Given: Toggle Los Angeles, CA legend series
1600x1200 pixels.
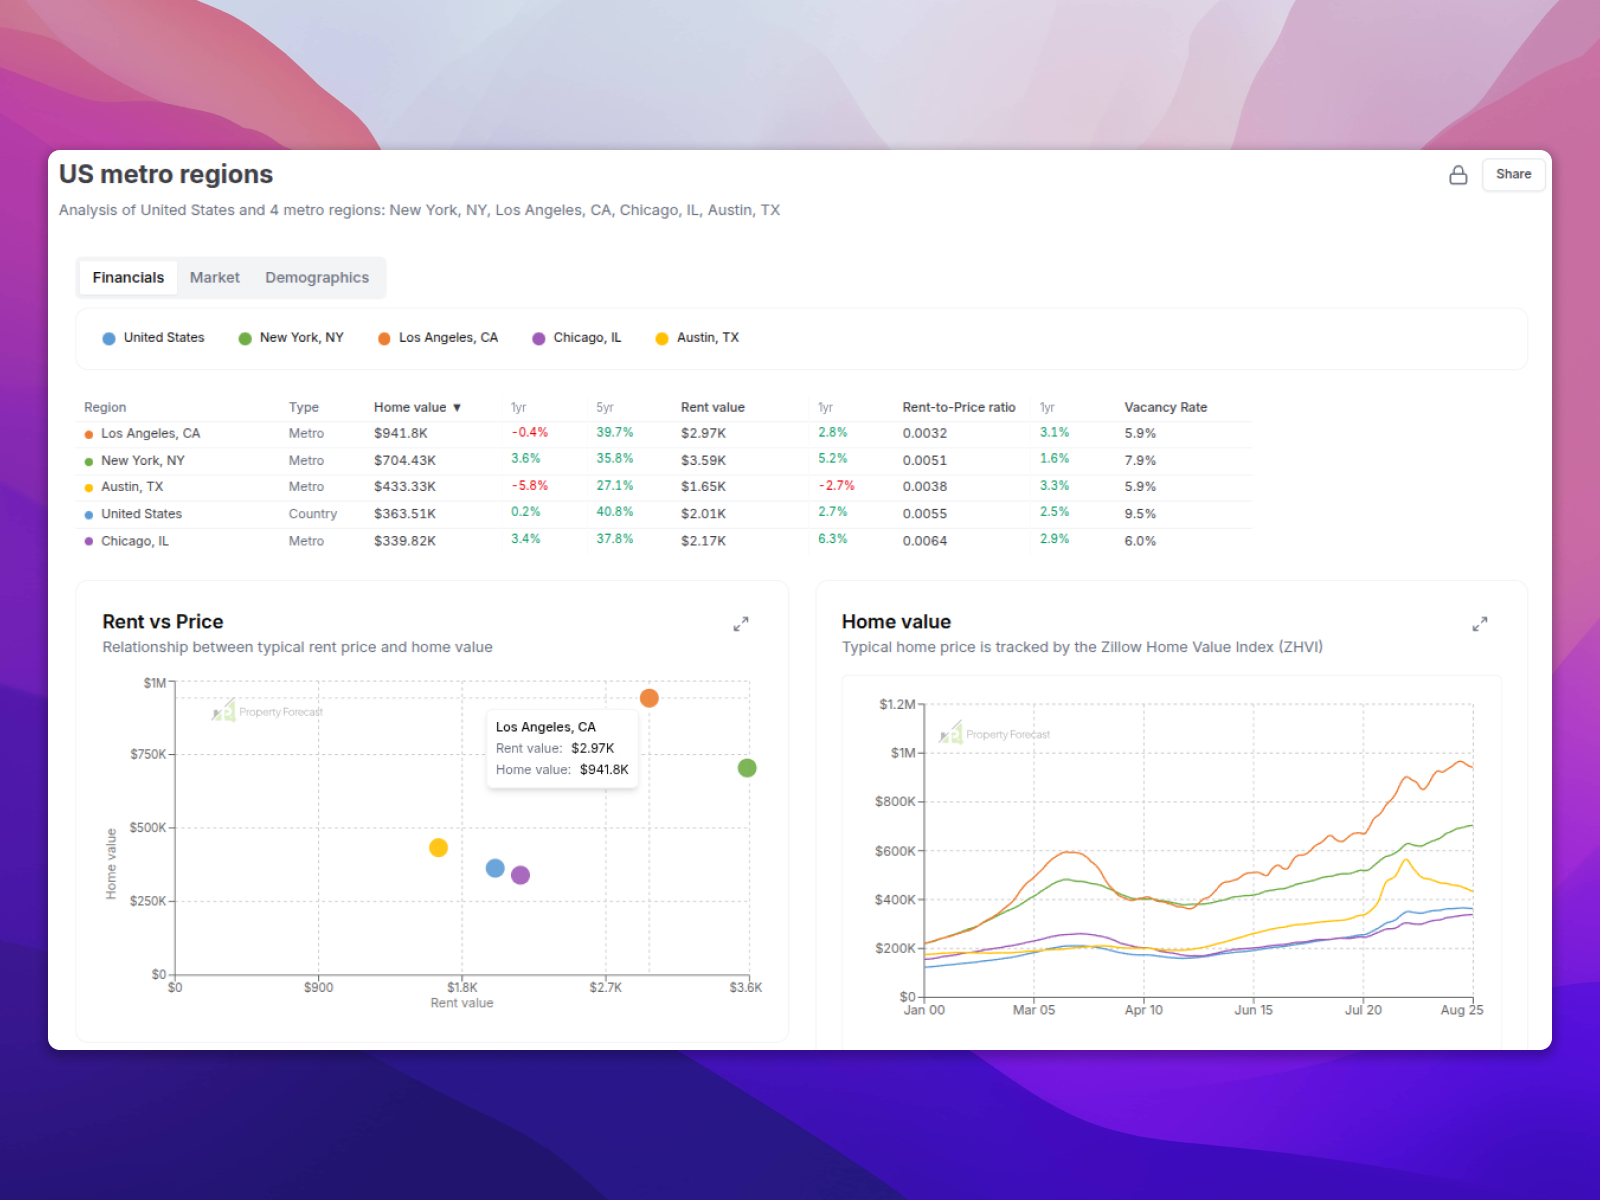Looking at the screenshot, I should coord(438,338).
